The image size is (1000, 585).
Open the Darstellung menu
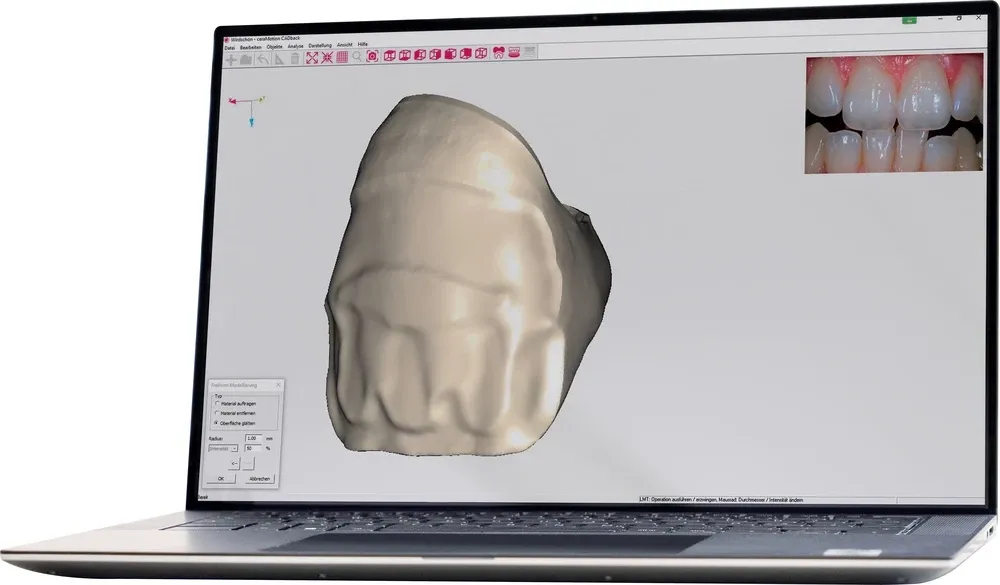tap(320, 46)
